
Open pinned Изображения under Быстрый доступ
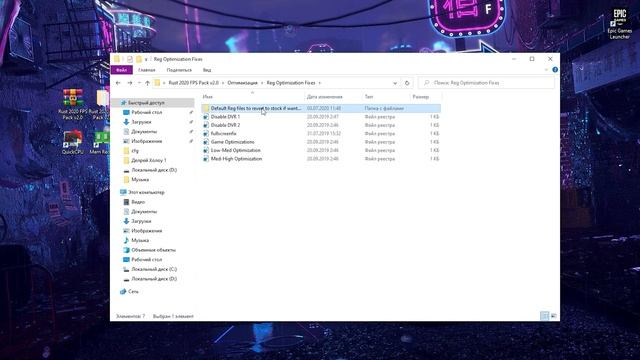pos(147,141)
